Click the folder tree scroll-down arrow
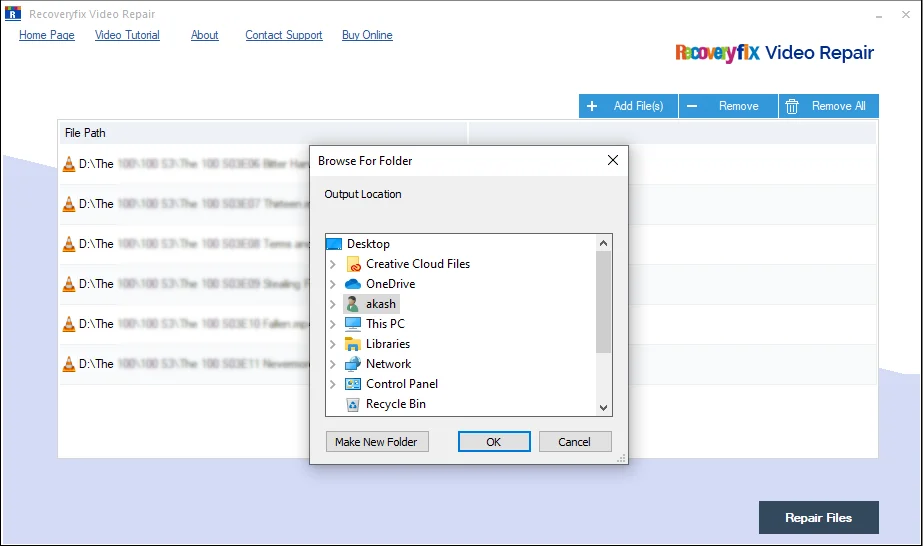 [x=603, y=408]
